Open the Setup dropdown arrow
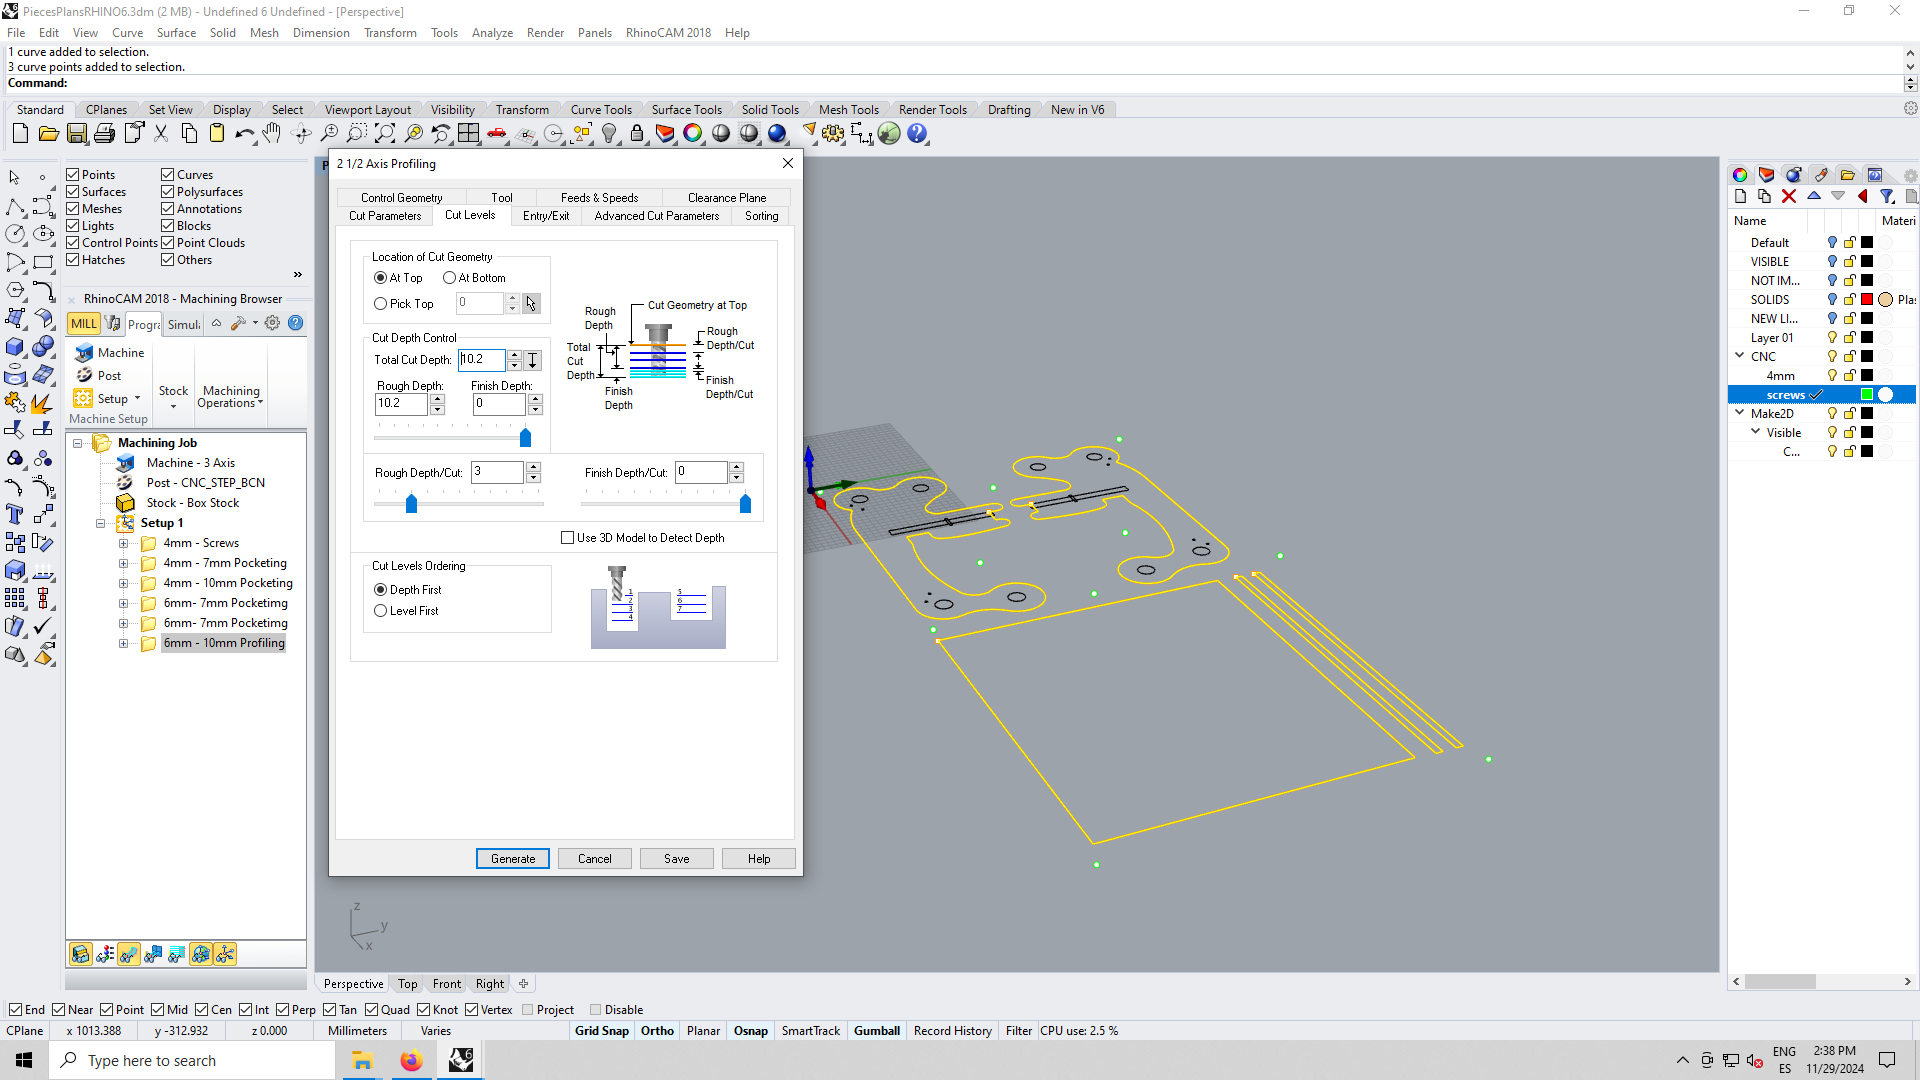Screen dimensions: 1920x1080 coord(137,399)
